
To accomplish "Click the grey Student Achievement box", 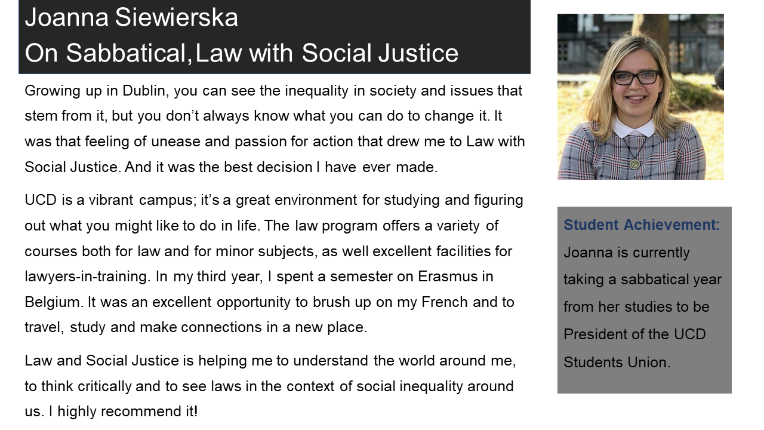I will pyautogui.click(x=644, y=300).
